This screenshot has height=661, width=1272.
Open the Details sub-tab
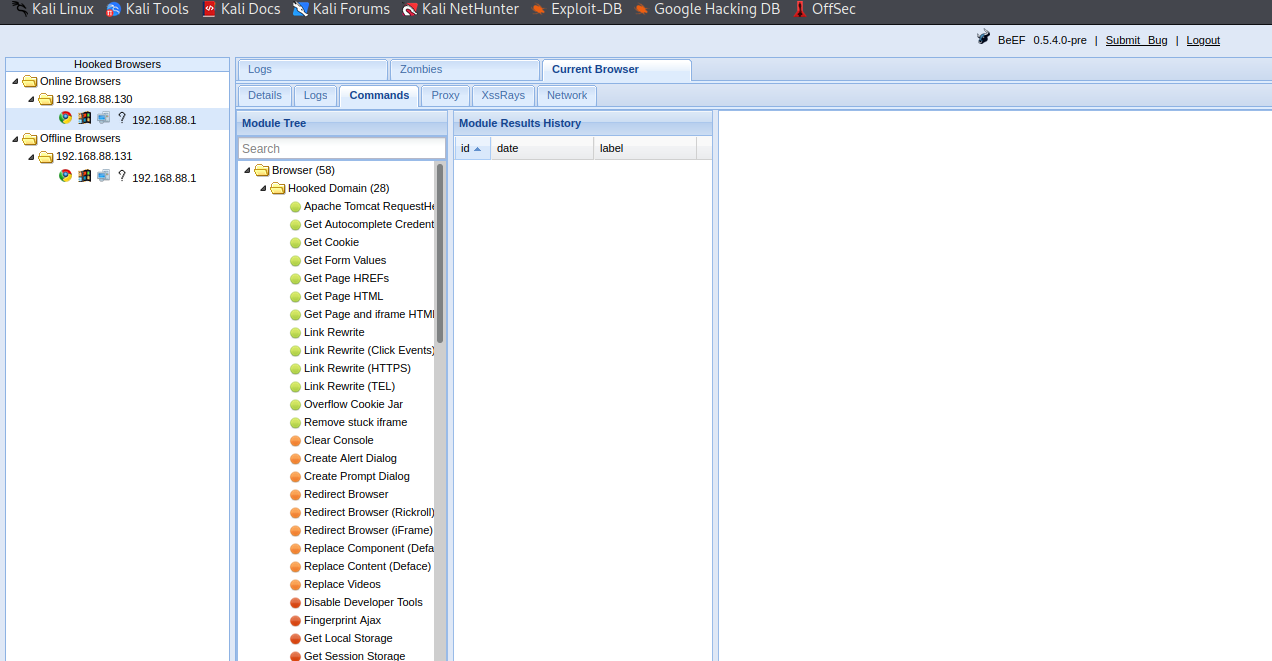tap(265, 95)
